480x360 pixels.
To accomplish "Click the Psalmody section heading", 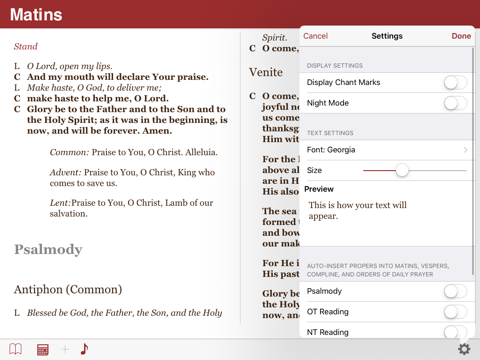I will [48, 250].
